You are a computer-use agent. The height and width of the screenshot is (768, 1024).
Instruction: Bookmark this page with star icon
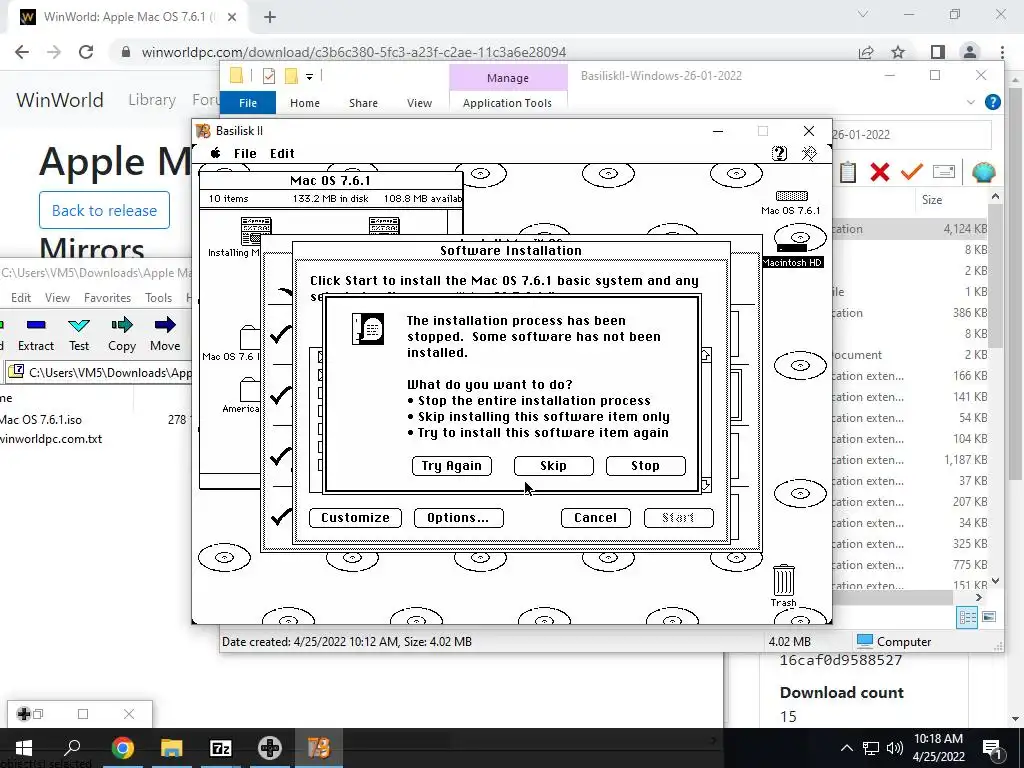898,52
